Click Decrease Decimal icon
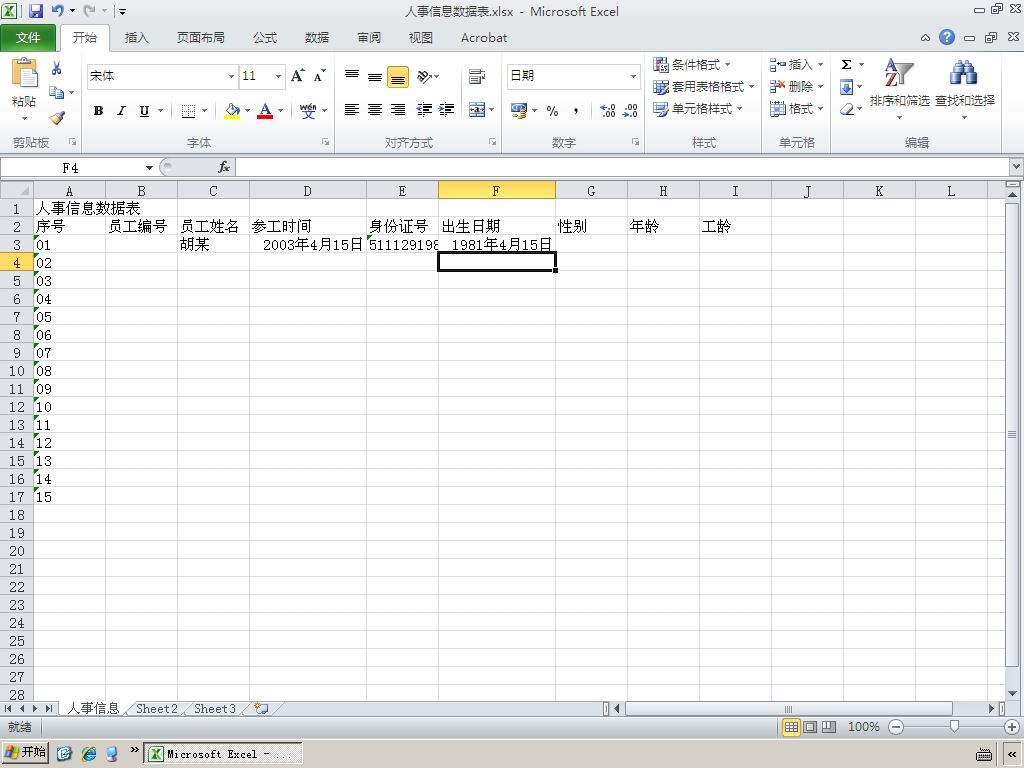 [630, 111]
